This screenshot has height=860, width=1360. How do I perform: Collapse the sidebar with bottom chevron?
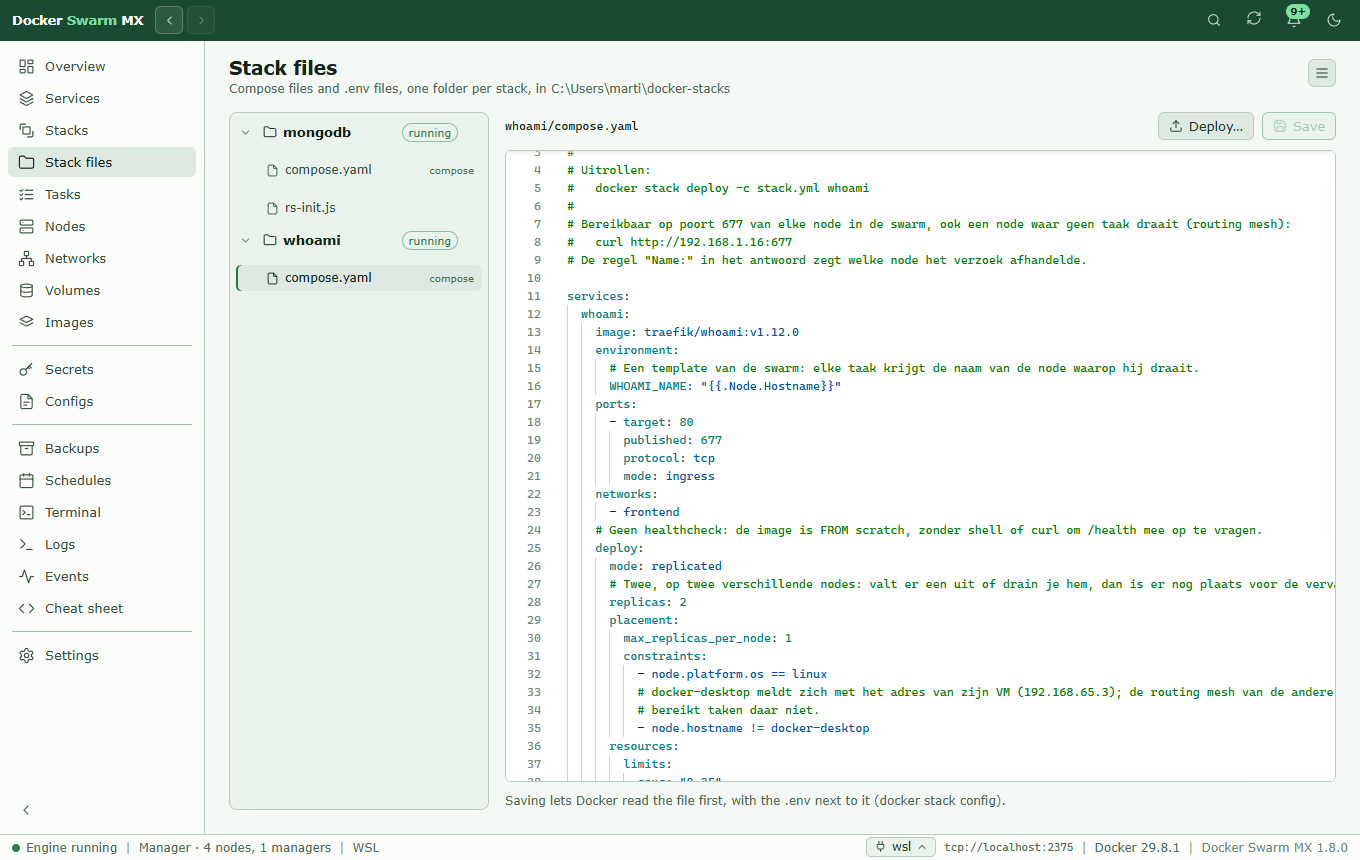click(x=27, y=810)
